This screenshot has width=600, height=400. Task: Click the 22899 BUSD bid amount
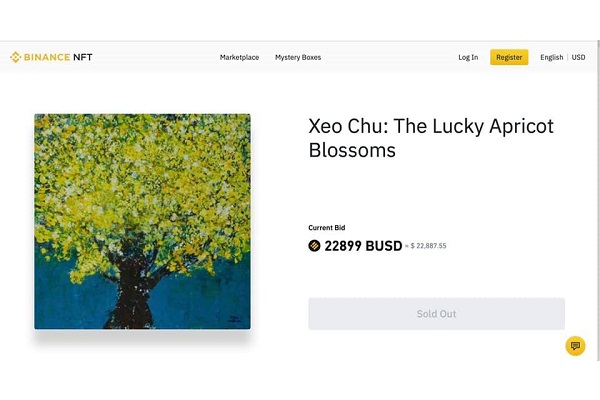pos(363,246)
